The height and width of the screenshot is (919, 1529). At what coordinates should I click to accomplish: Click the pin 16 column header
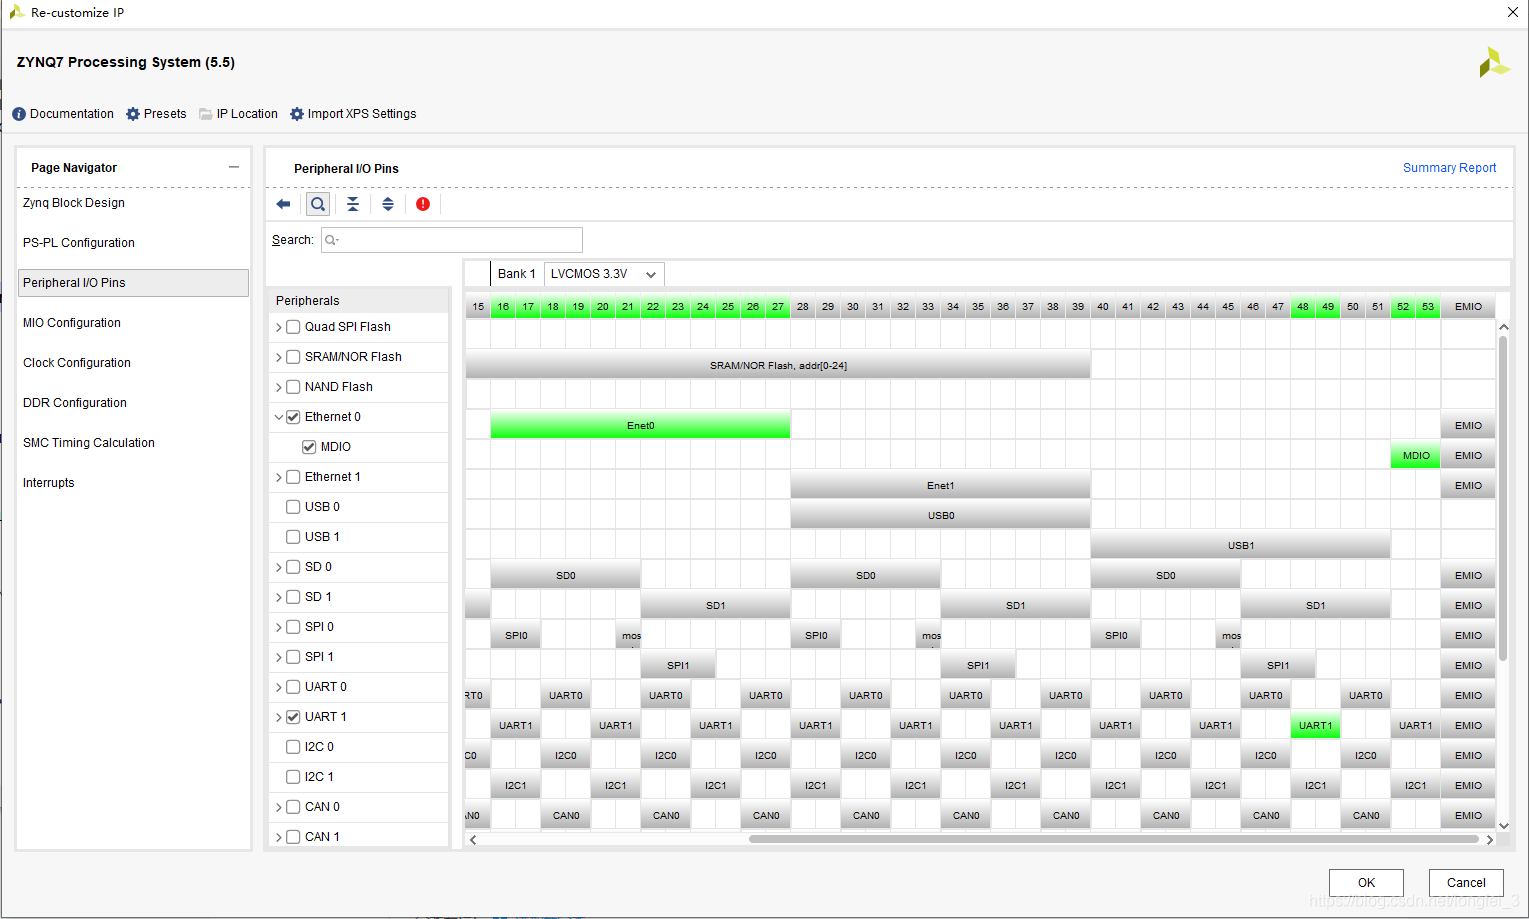503,307
